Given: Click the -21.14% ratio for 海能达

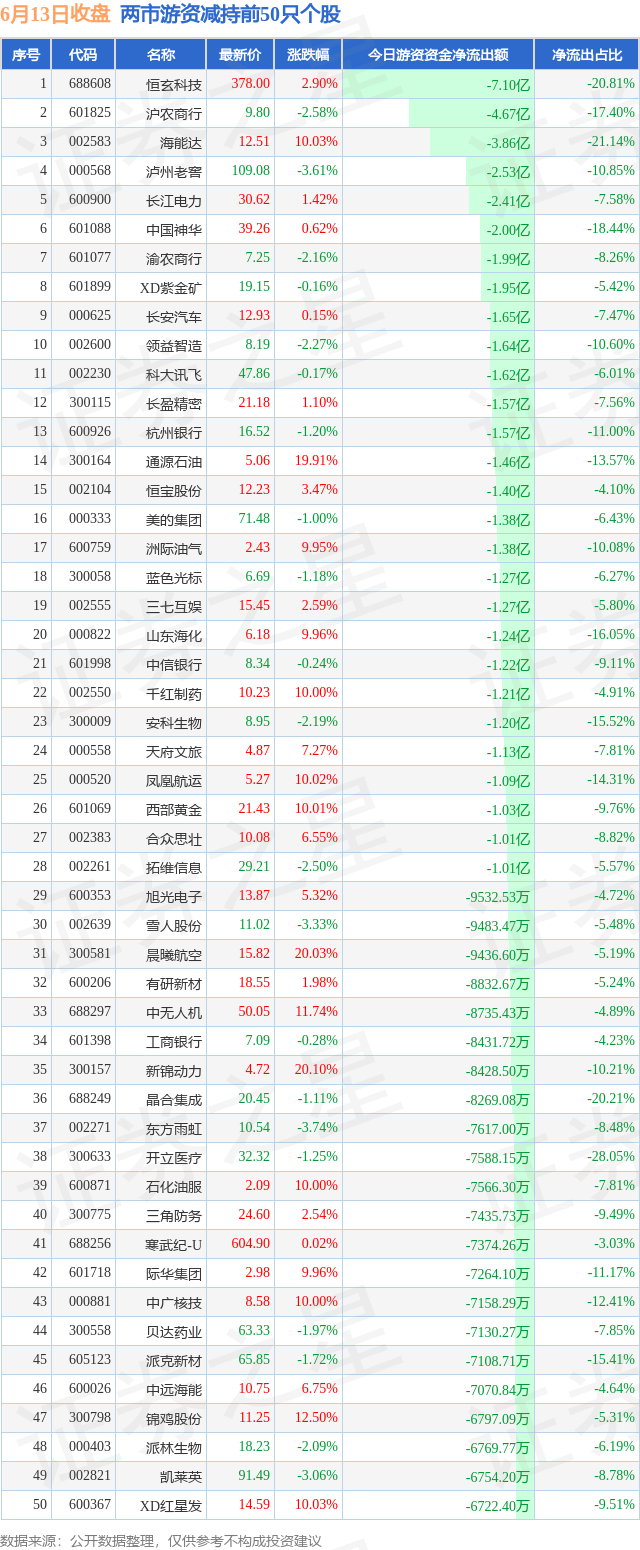Looking at the screenshot, I should click(611, 142).
